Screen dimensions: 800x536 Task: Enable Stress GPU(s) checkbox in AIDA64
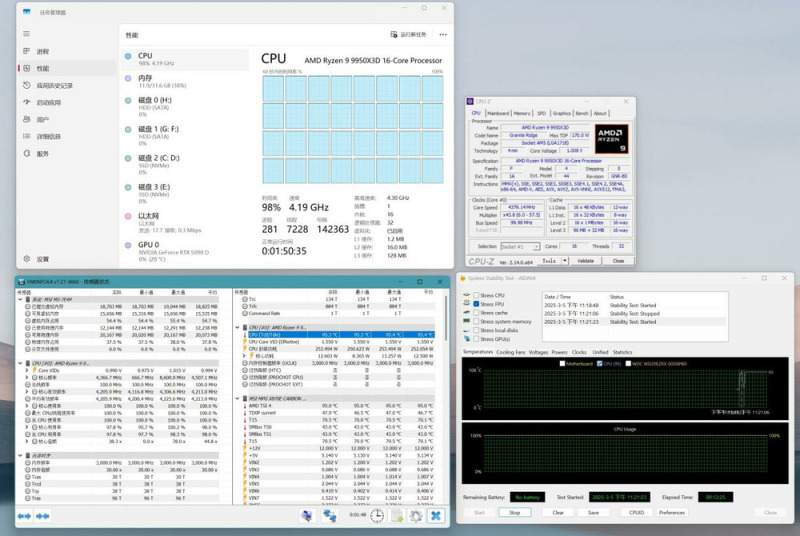point(476,339)
